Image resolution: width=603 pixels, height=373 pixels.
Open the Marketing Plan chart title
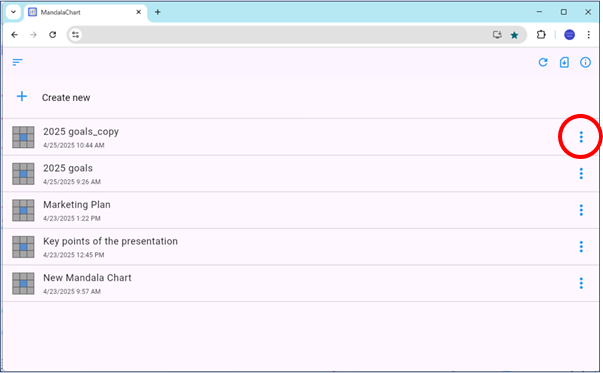click(77, 205)
